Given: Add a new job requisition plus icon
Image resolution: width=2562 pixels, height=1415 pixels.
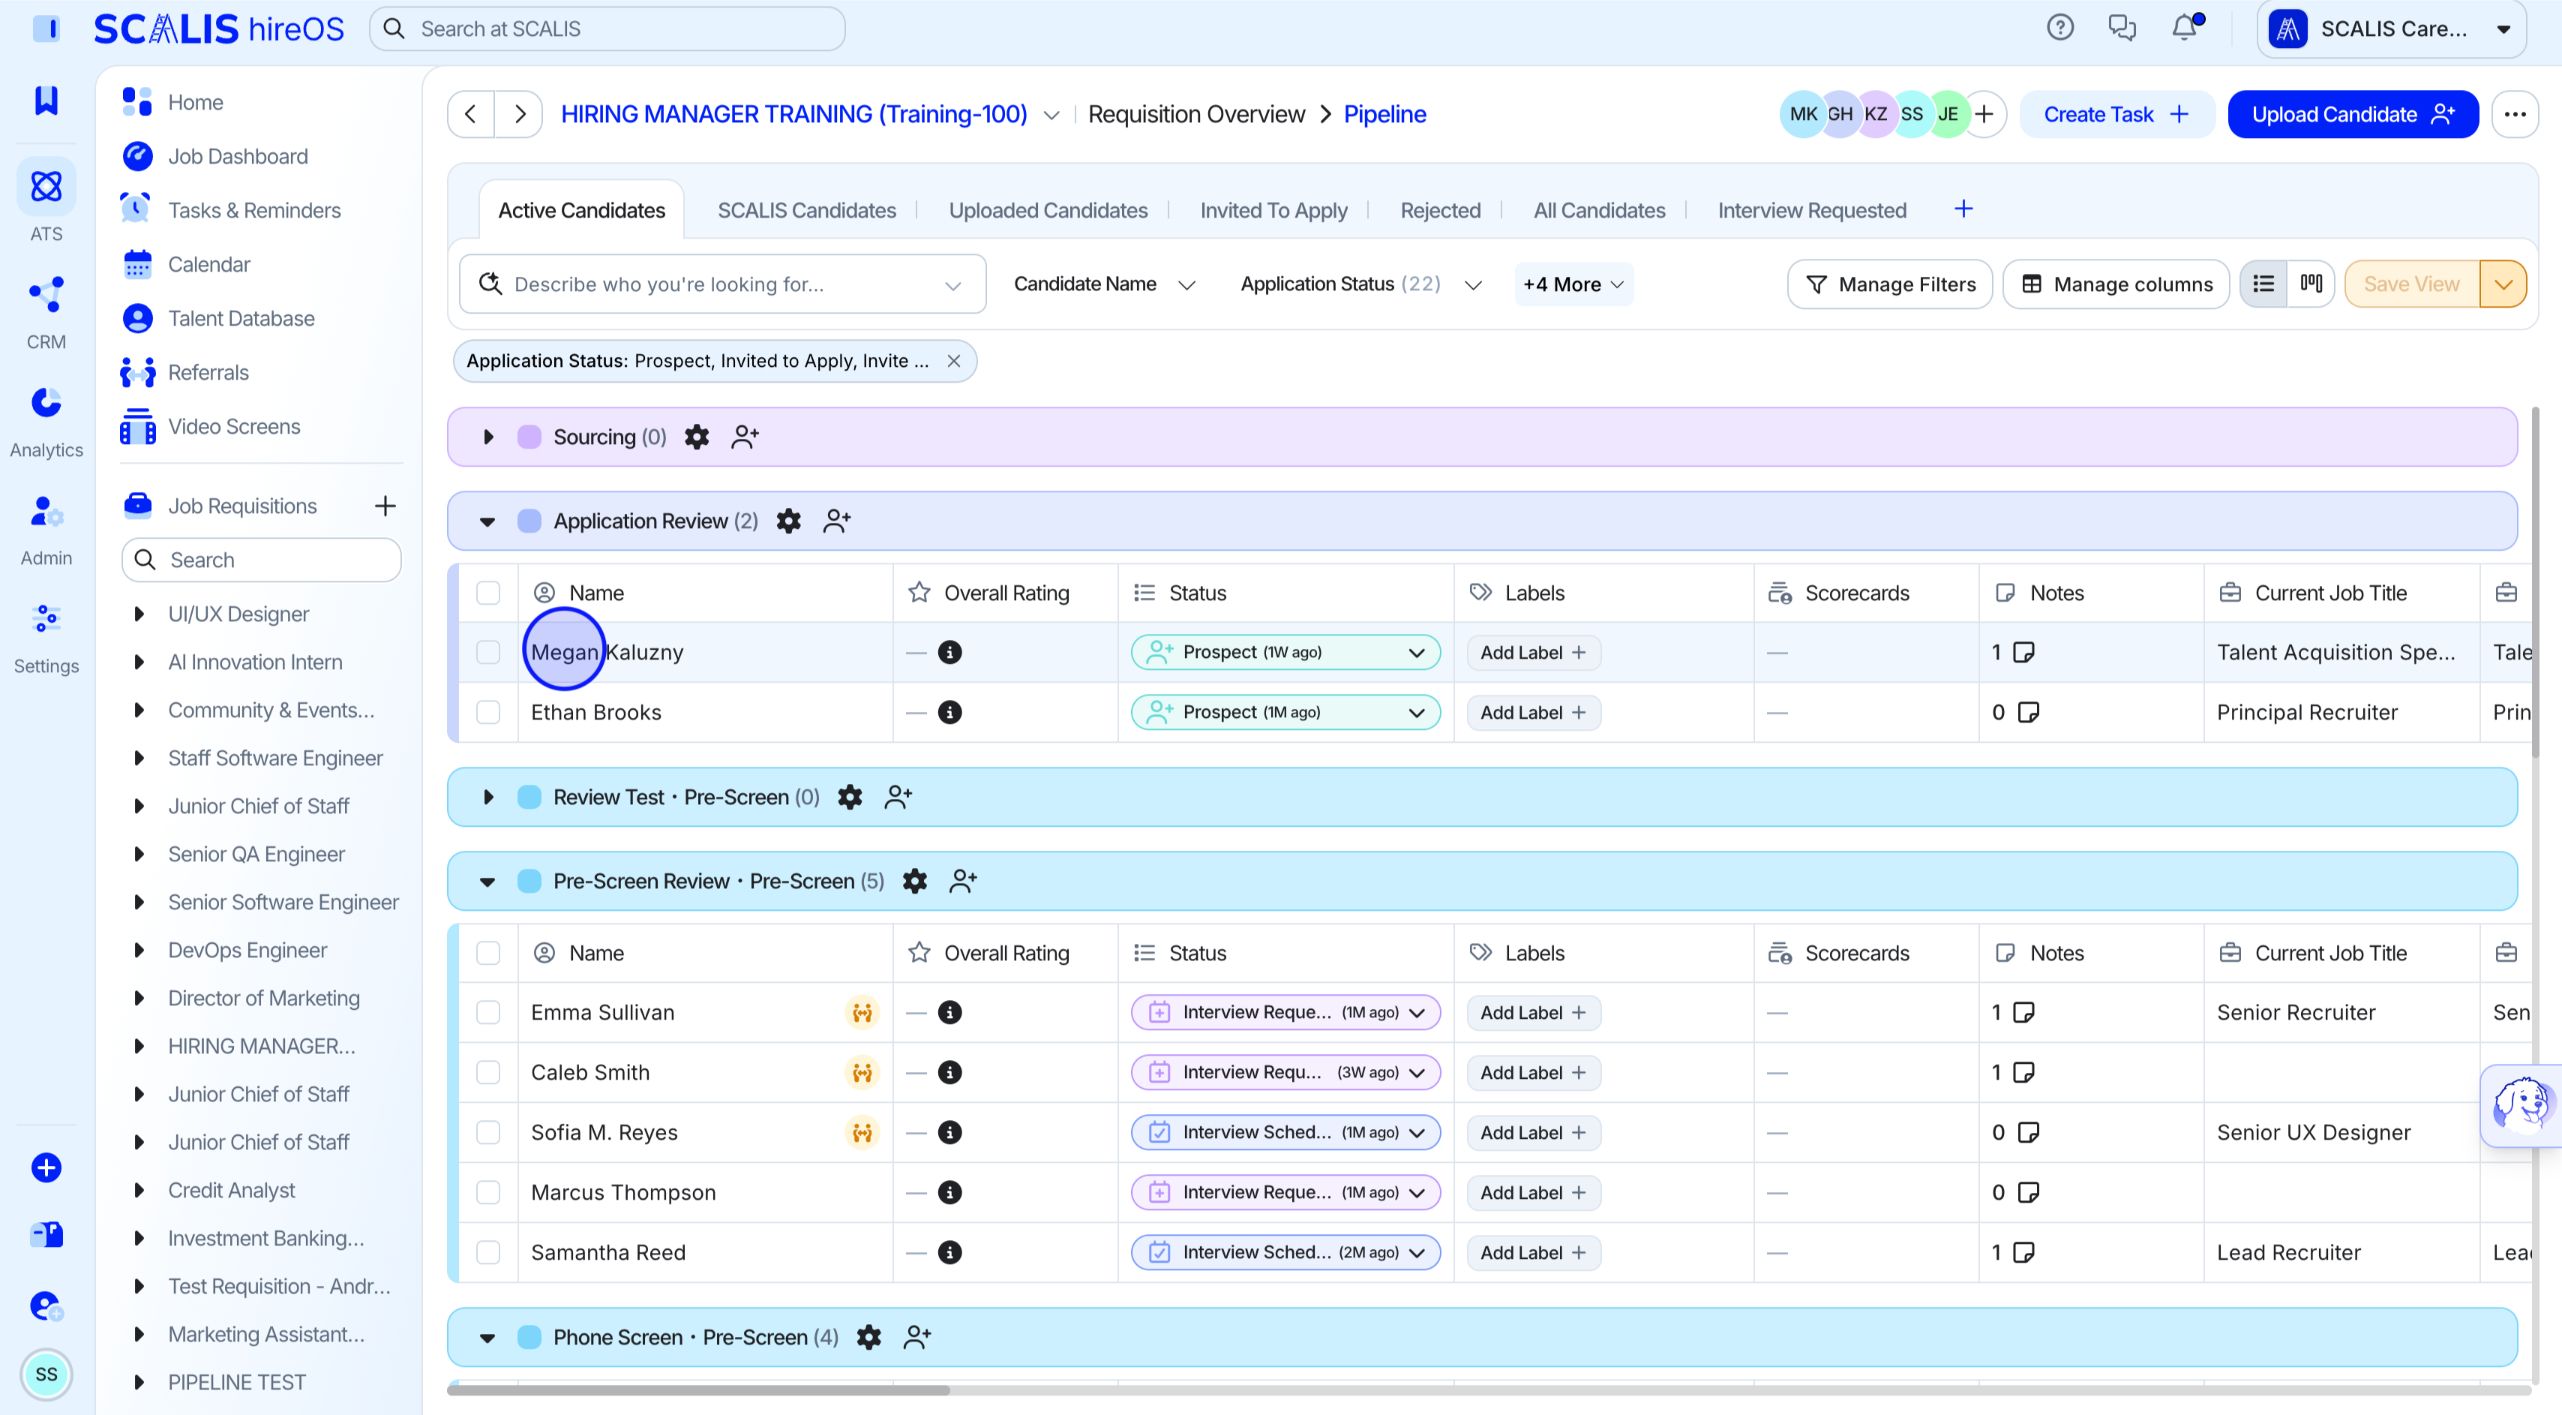Looking at the screenshot, I should 385,506.
